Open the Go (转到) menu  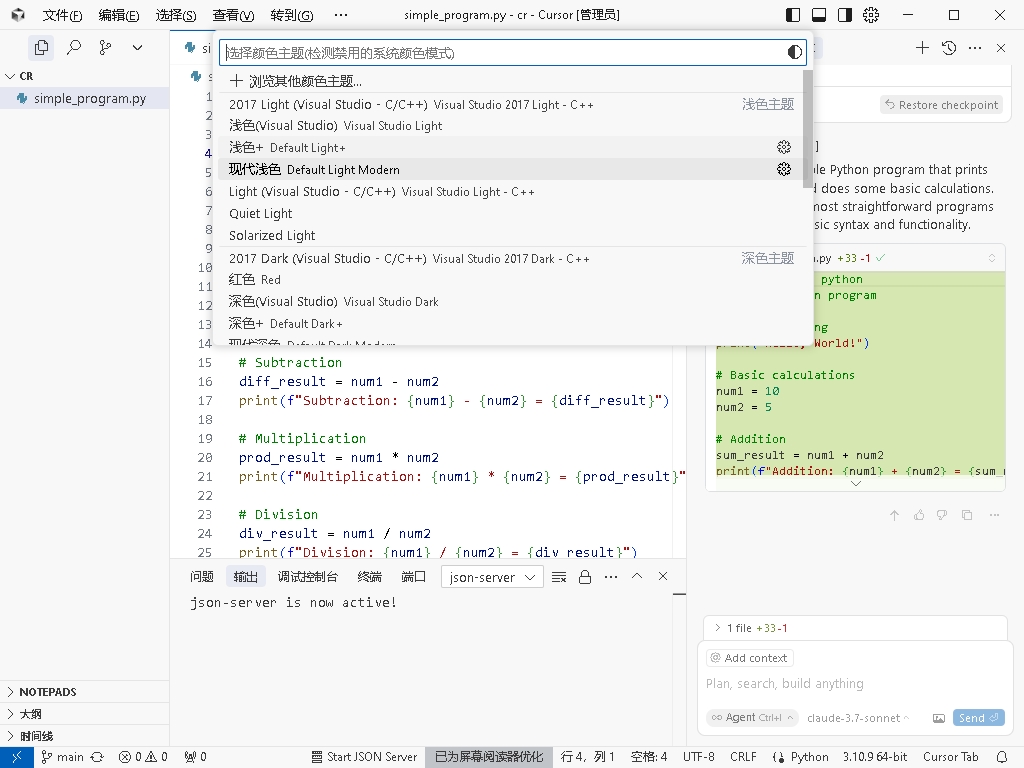coord(291,15)
